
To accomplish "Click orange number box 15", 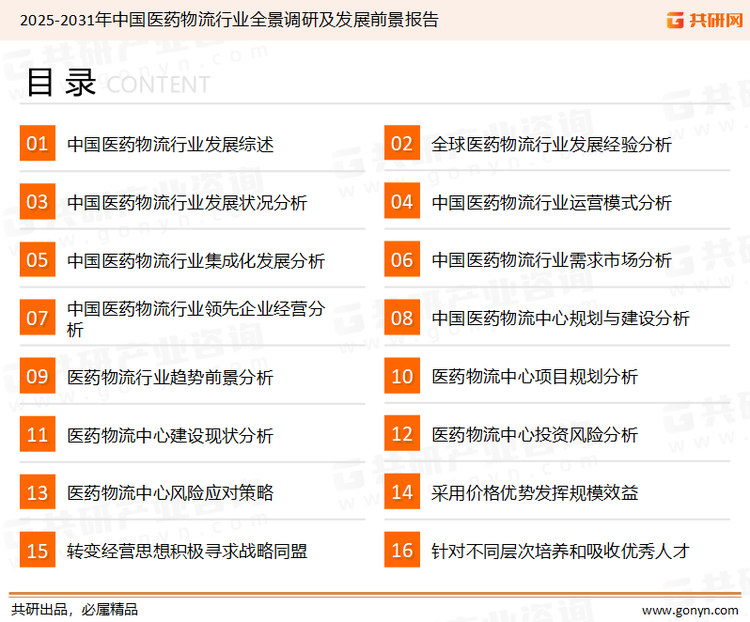I will click(x=37, y=550).
